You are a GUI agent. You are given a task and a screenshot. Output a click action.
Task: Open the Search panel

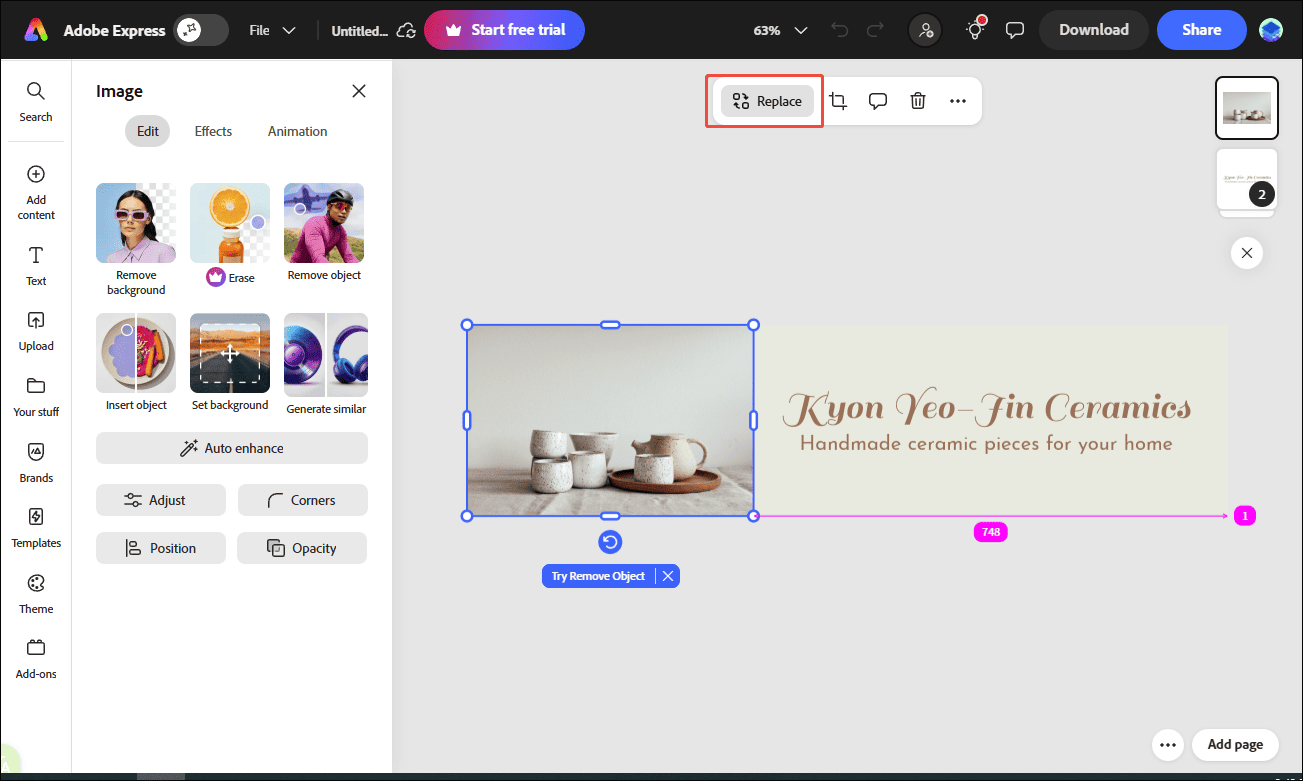(35, 100)
